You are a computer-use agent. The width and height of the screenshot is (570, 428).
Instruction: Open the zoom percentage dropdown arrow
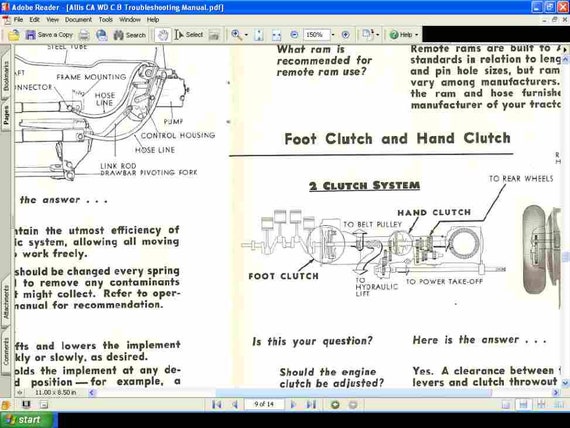[x=333, y=35]
